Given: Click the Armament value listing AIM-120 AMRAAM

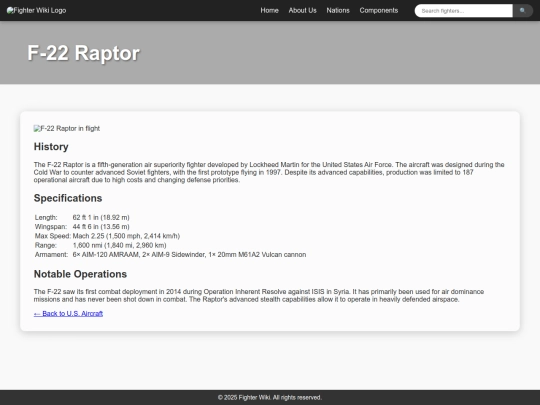Looking at the screenshot, I should click(189, 255).
